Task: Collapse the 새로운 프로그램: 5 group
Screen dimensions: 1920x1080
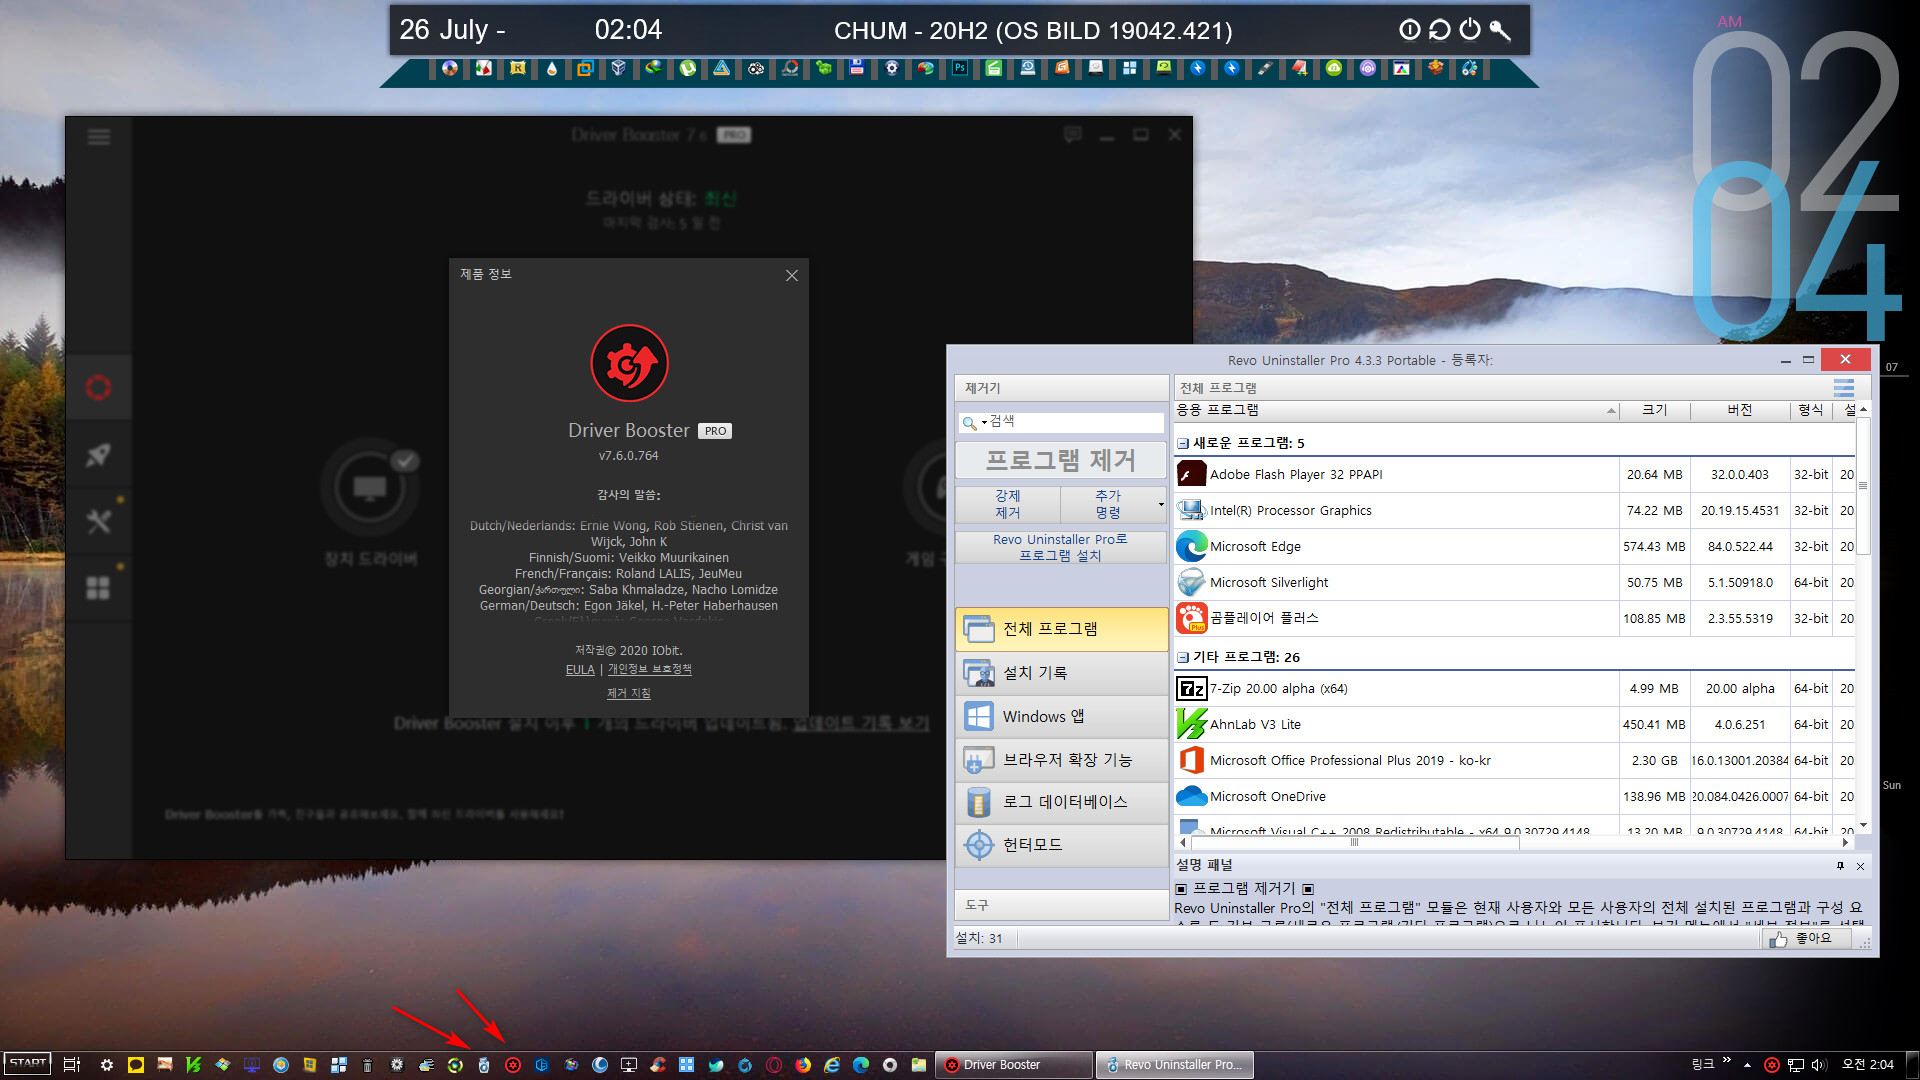Action: [x=1182, y=443]
